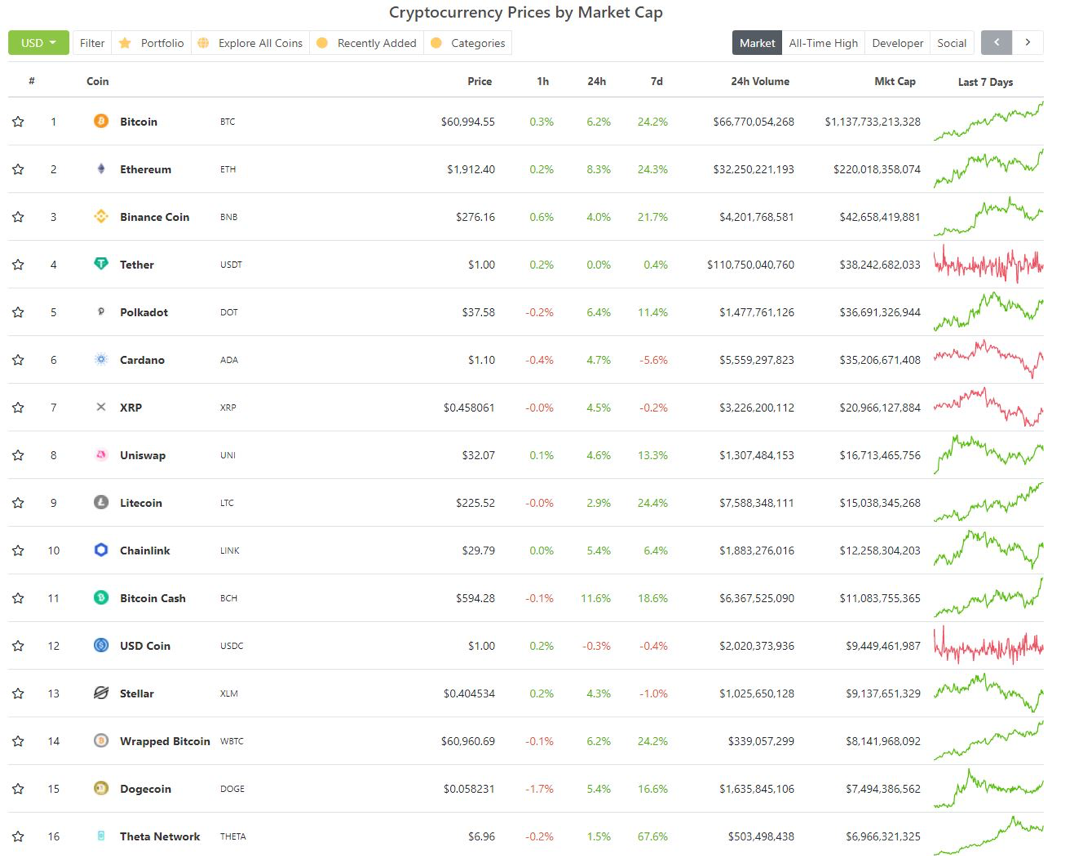This screenshot has width=1077, height=856.
Task: Toggle the Dogecoin favorite star
Action: (18, 789)
